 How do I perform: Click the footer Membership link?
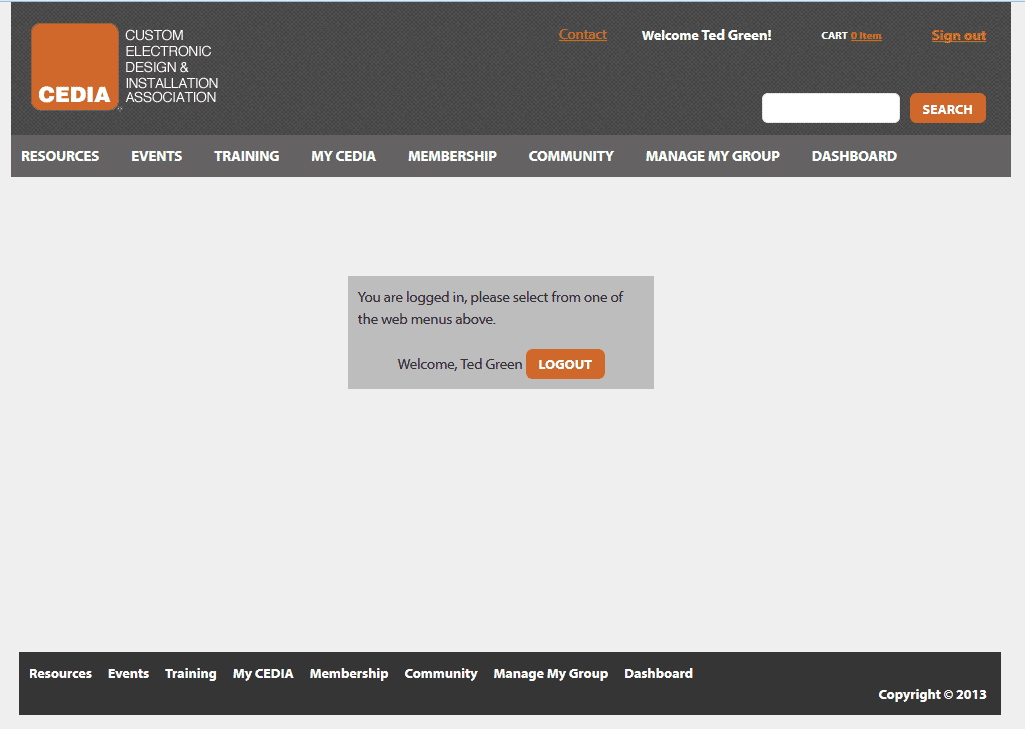pyautogui.click(x=348, y=673)
